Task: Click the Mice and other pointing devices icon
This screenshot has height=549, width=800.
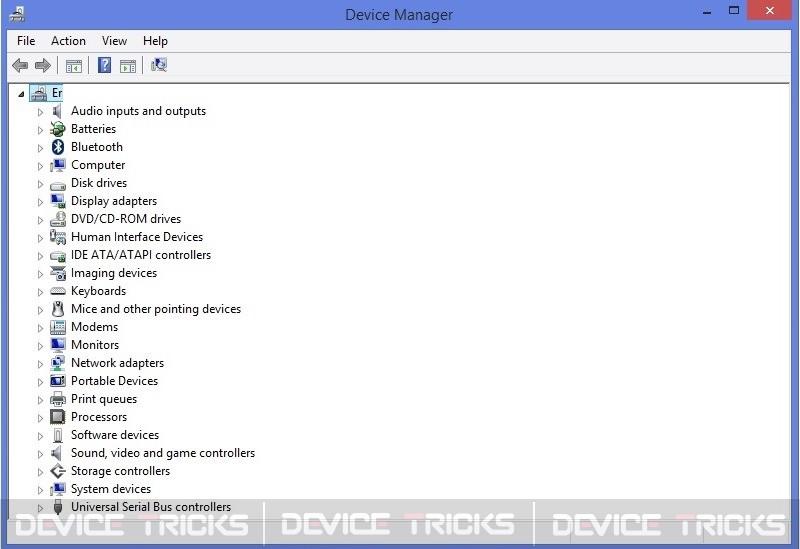Action: [58, 309]
